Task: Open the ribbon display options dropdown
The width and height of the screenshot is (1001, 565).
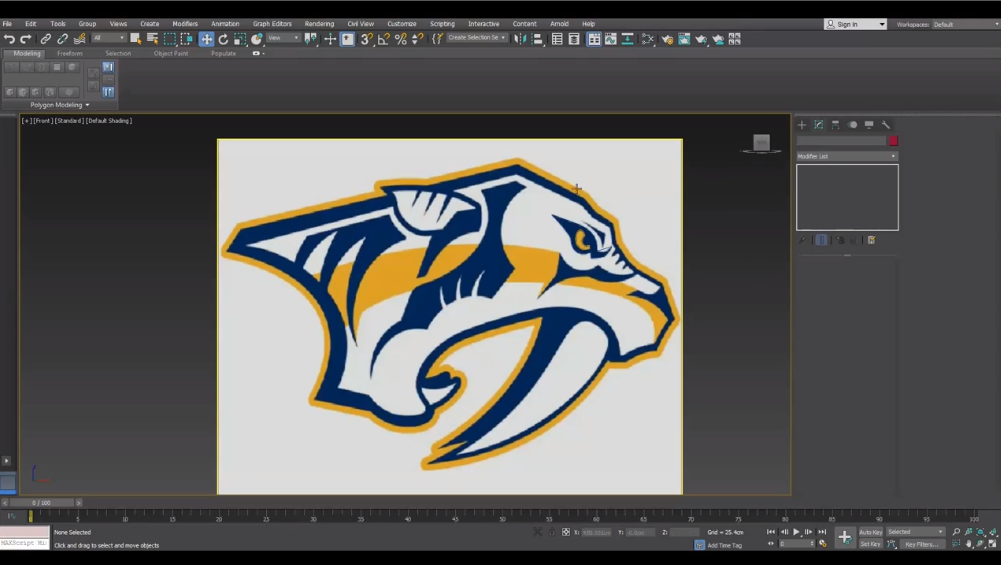Action: pos(258,54)
